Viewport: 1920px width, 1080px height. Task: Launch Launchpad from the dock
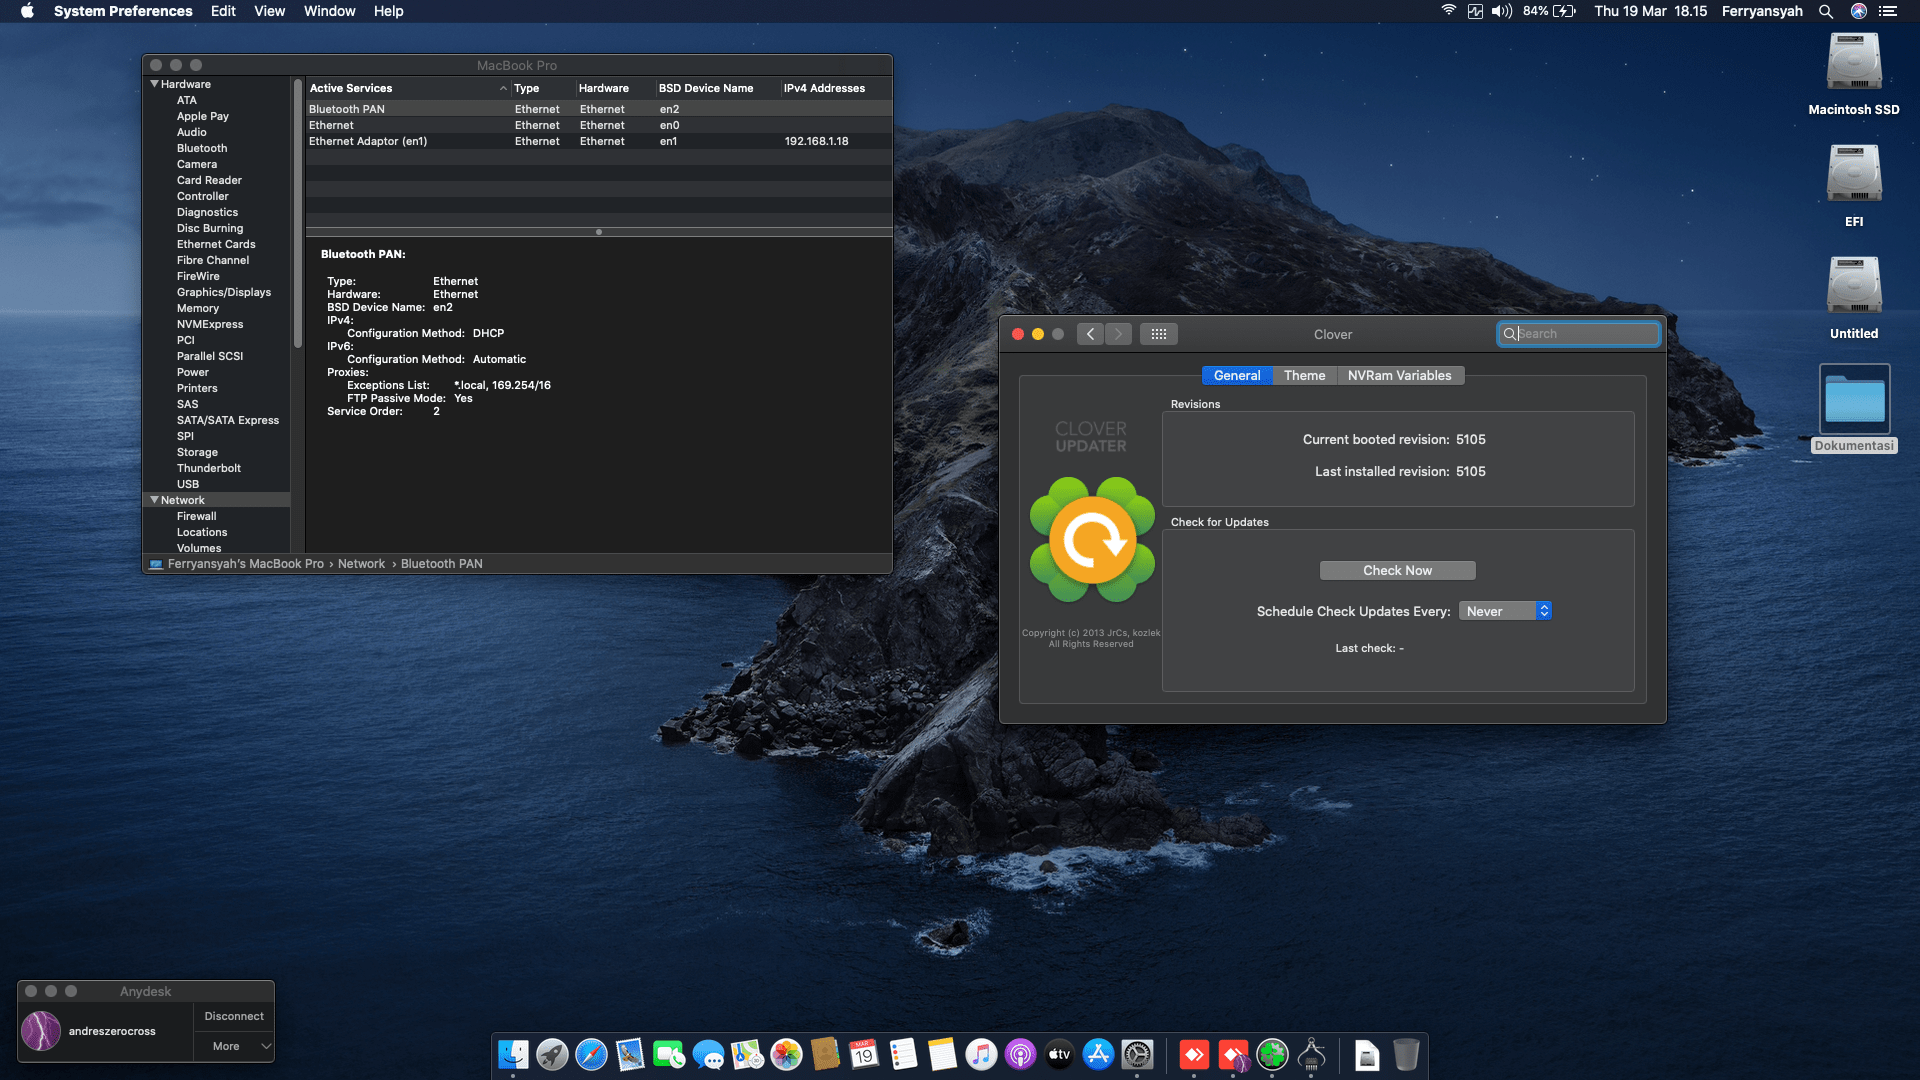(x=552, y=1054)
